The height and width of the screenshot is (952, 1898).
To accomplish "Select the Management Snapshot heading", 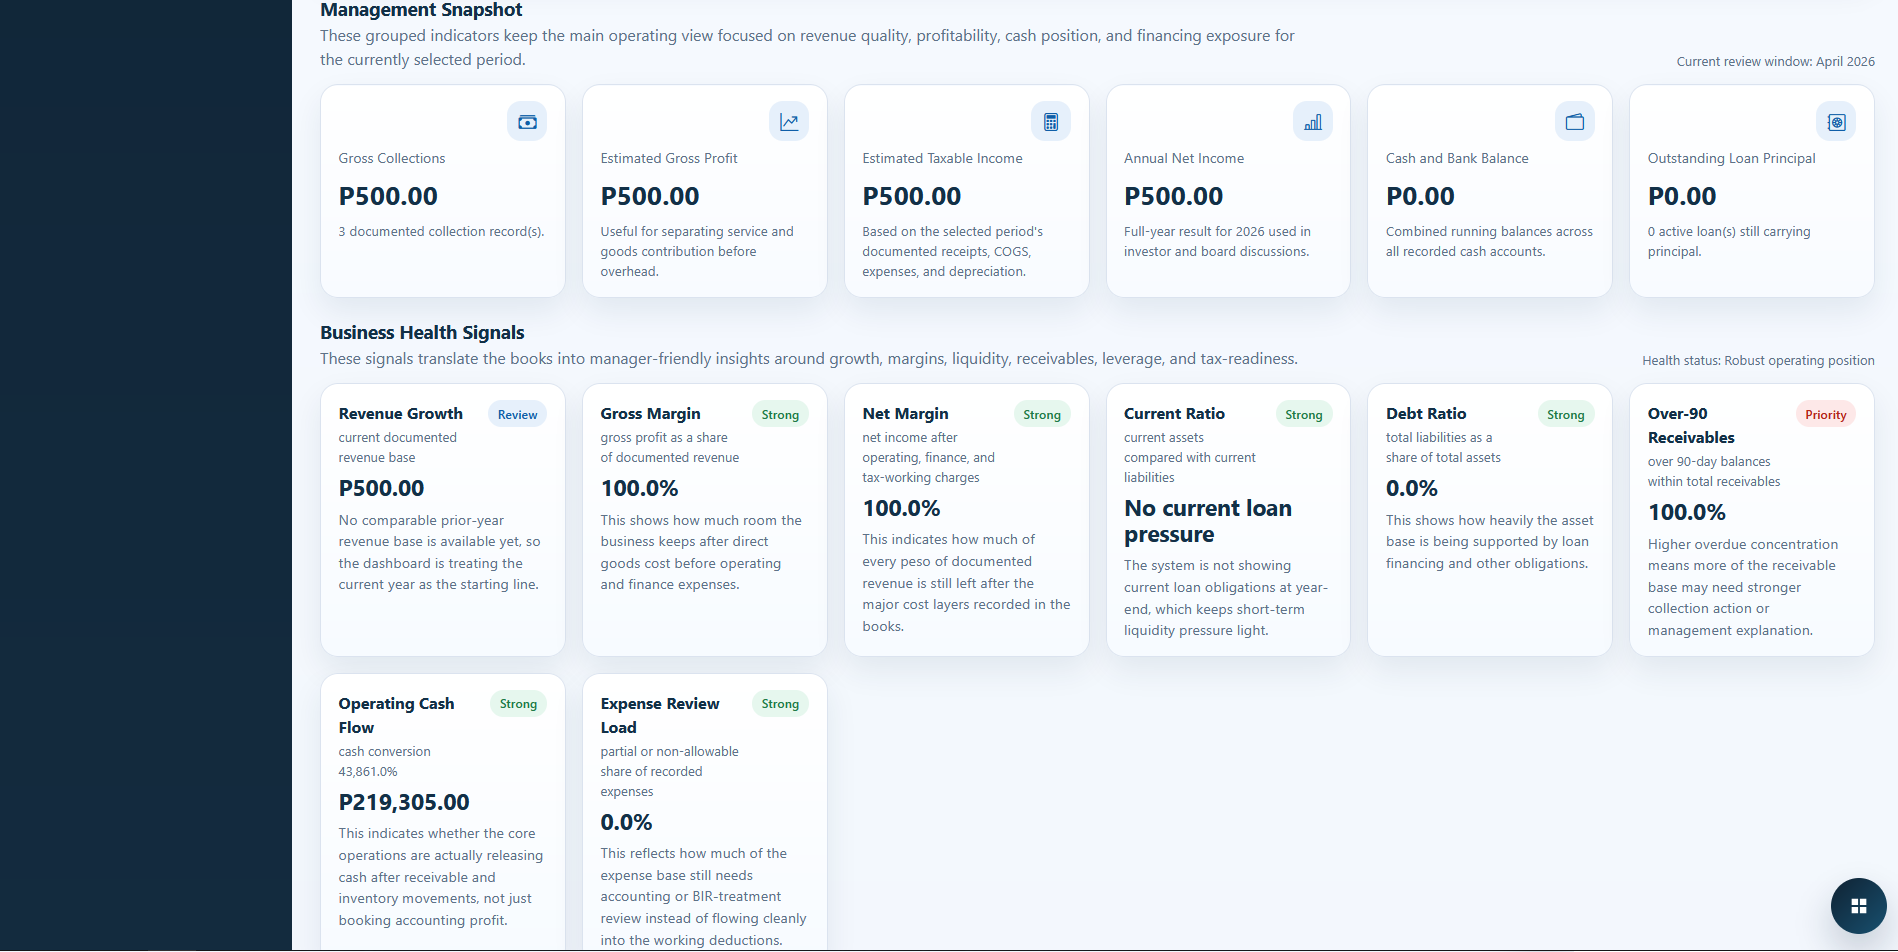I will (x=421, y=10).
